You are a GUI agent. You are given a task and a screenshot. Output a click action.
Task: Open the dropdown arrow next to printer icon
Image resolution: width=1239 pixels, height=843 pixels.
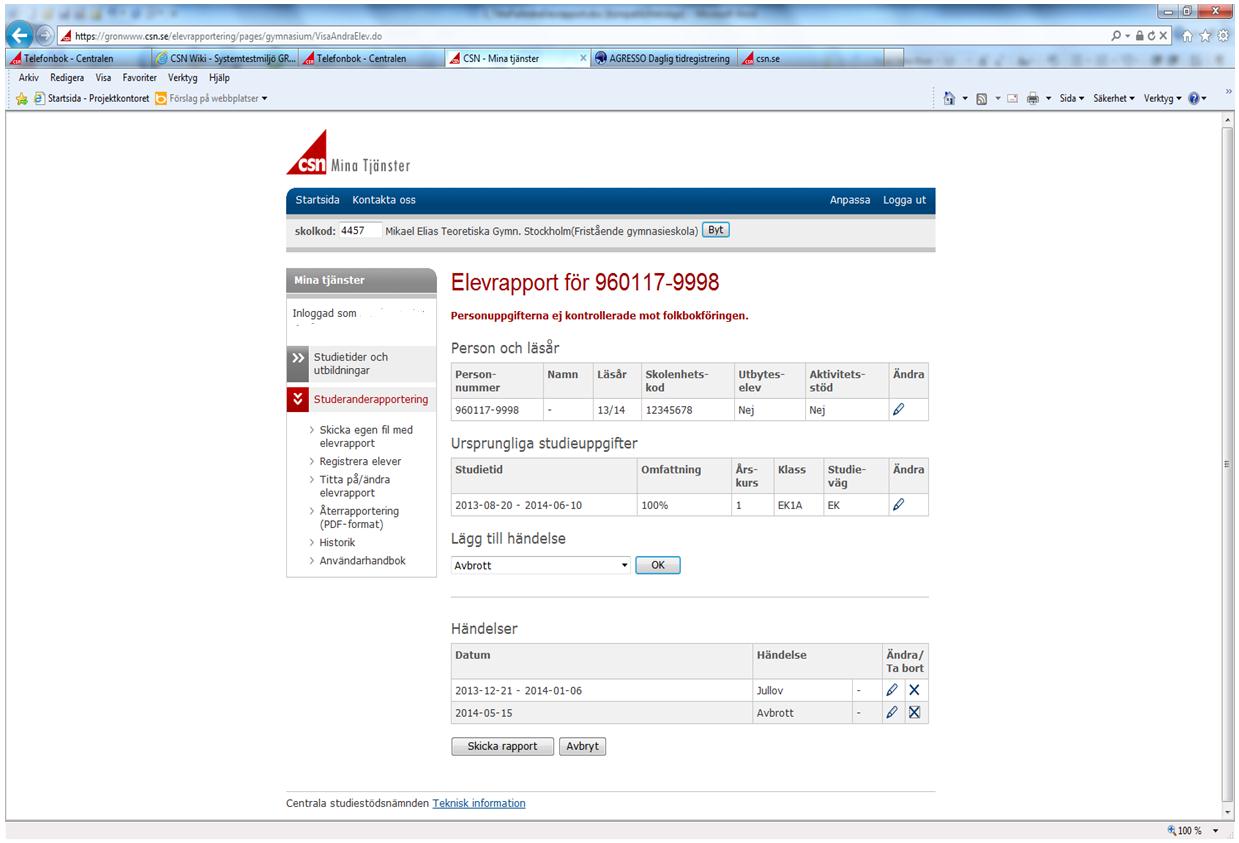click(1048, 98)
